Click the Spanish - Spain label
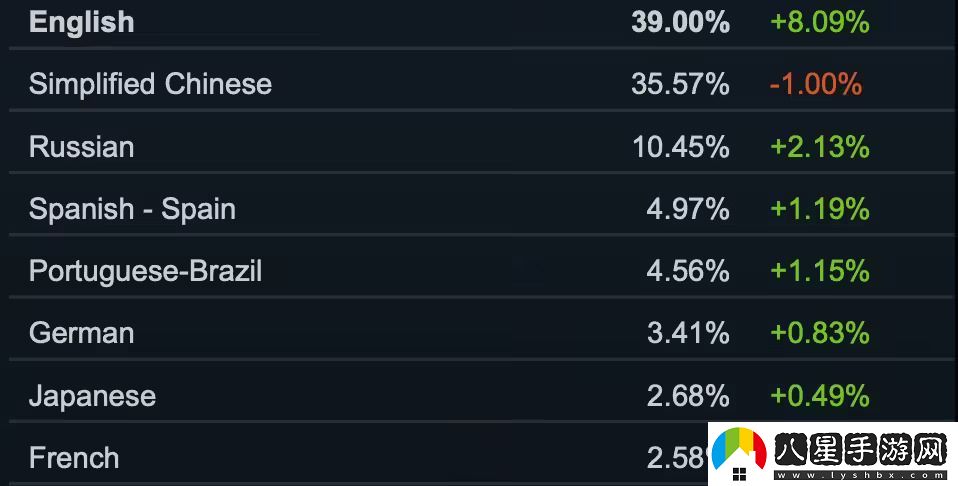This screenshot has width=958, height=486. point(132,209)
